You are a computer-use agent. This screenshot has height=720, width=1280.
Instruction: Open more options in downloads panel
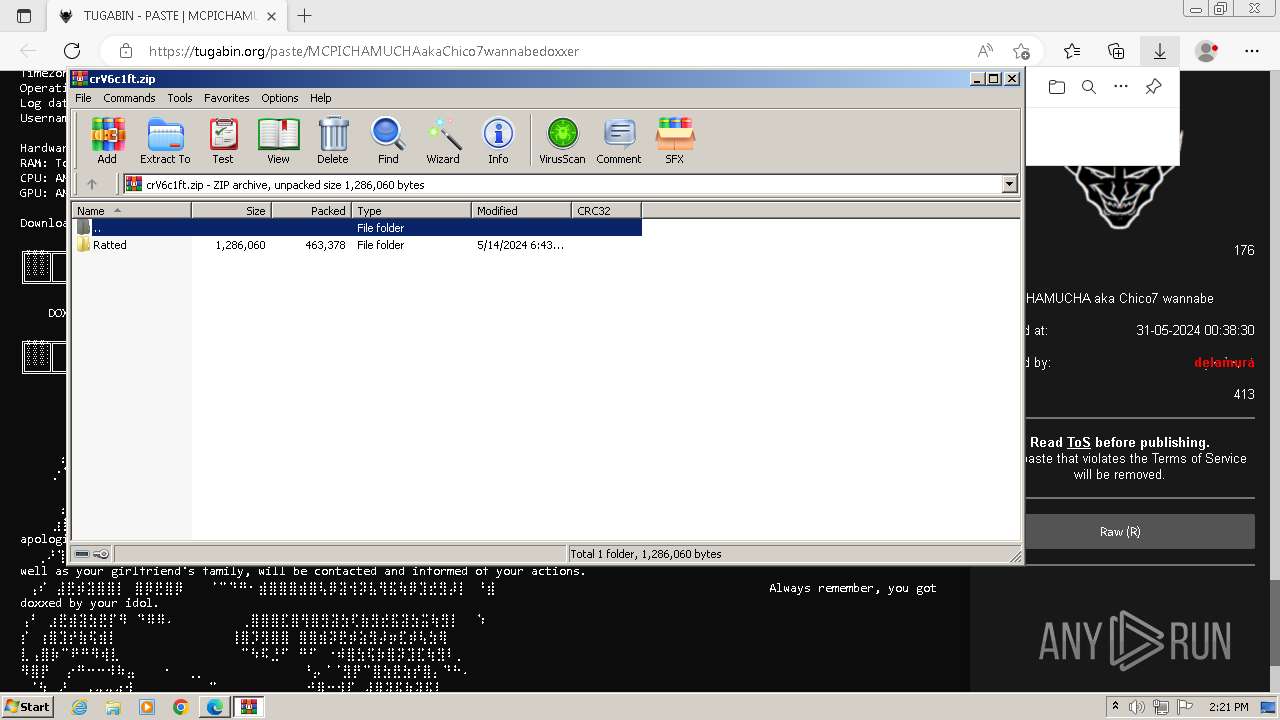(x=1121, y=87)
